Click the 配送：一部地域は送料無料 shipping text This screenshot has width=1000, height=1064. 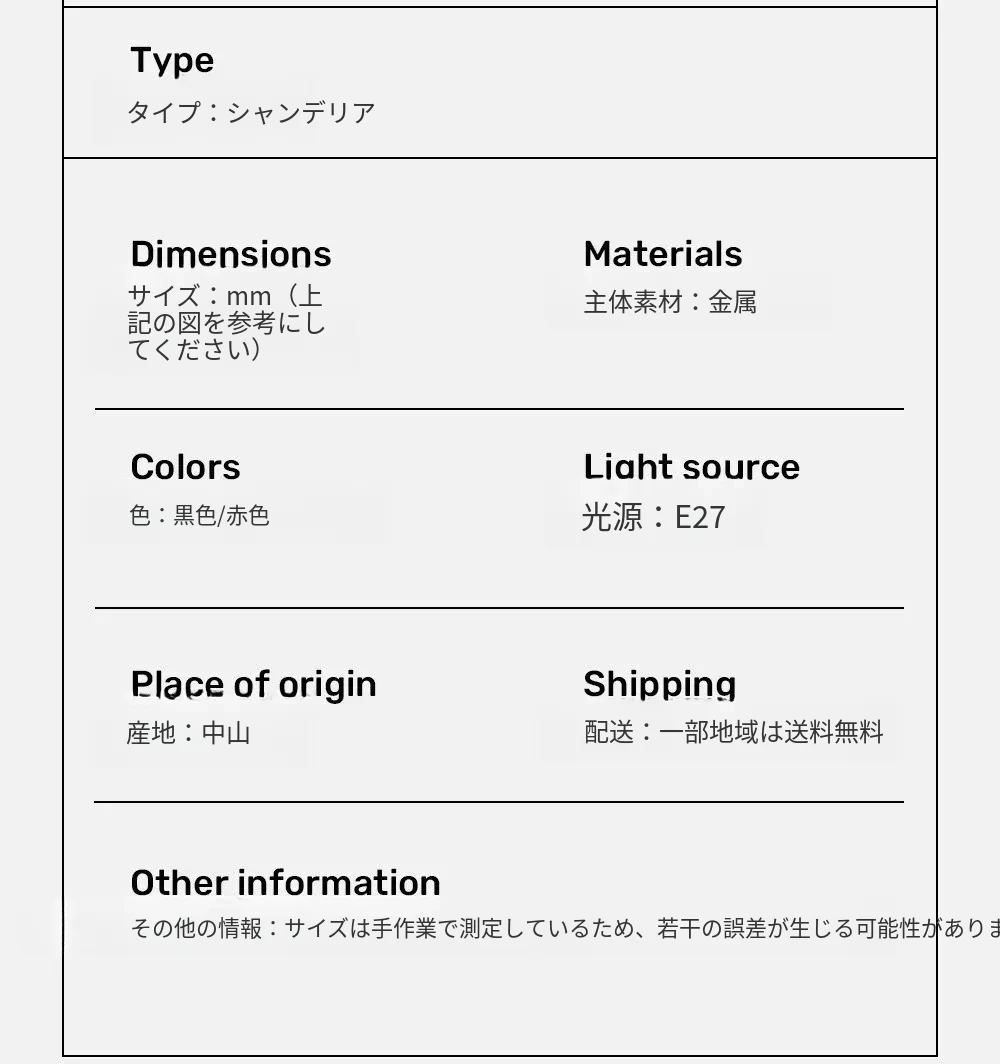click(734, 733)
